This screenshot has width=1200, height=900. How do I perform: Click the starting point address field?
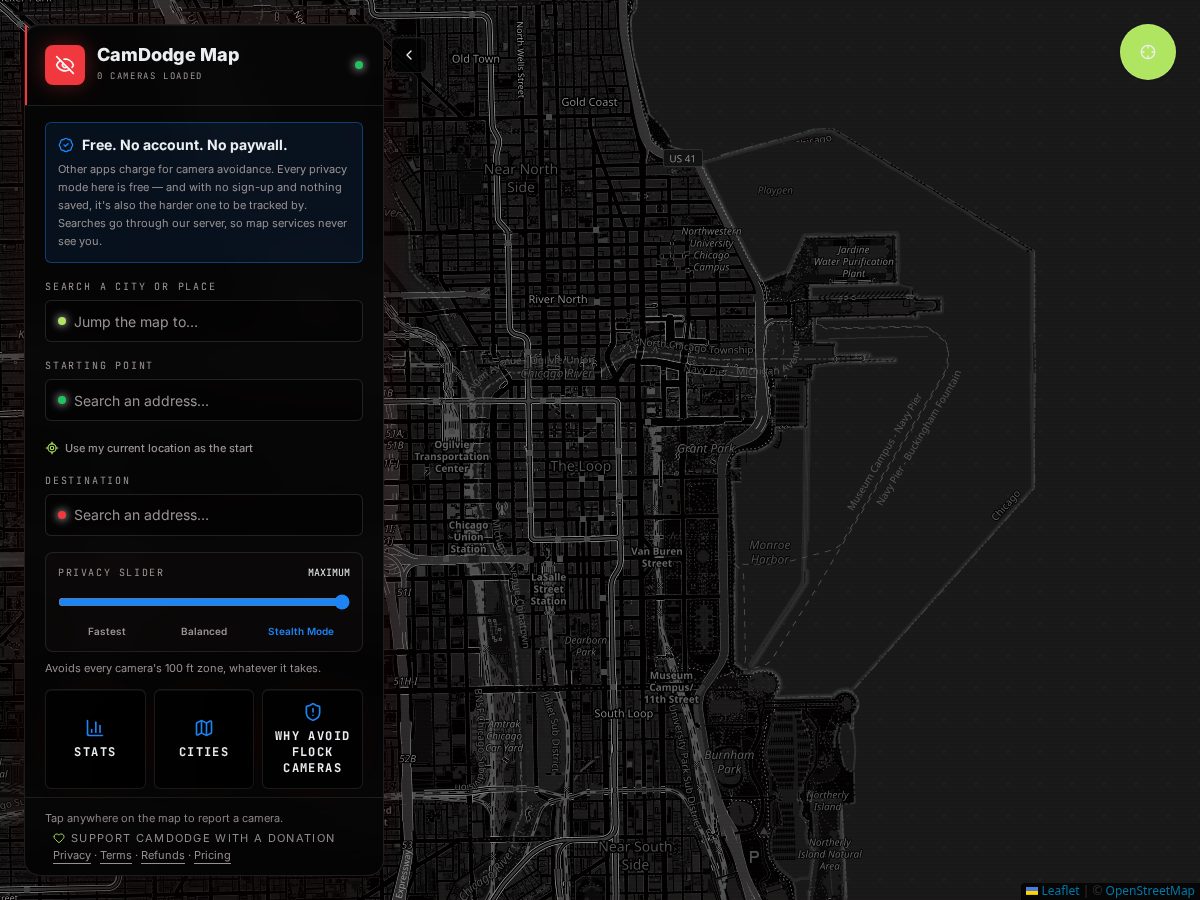[204, 400]
